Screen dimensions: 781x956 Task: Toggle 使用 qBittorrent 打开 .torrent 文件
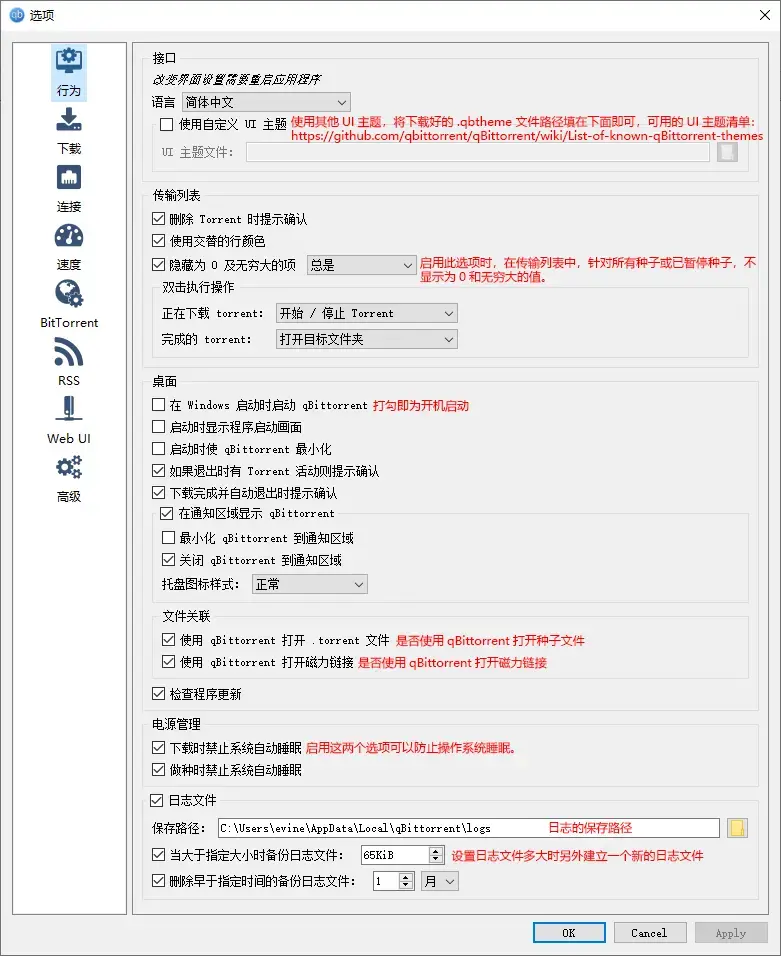tap(168, 640)
